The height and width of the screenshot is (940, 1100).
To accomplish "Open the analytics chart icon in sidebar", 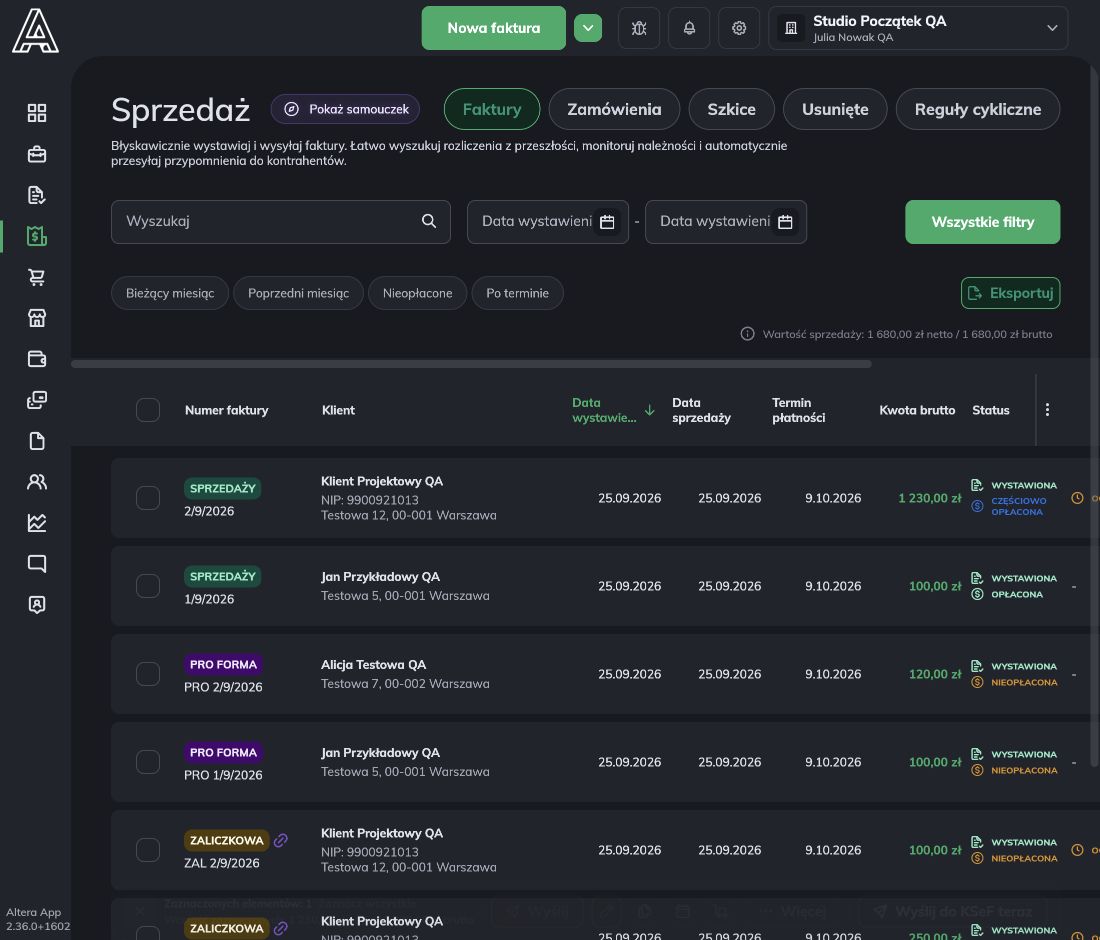I will coord(36,523).
